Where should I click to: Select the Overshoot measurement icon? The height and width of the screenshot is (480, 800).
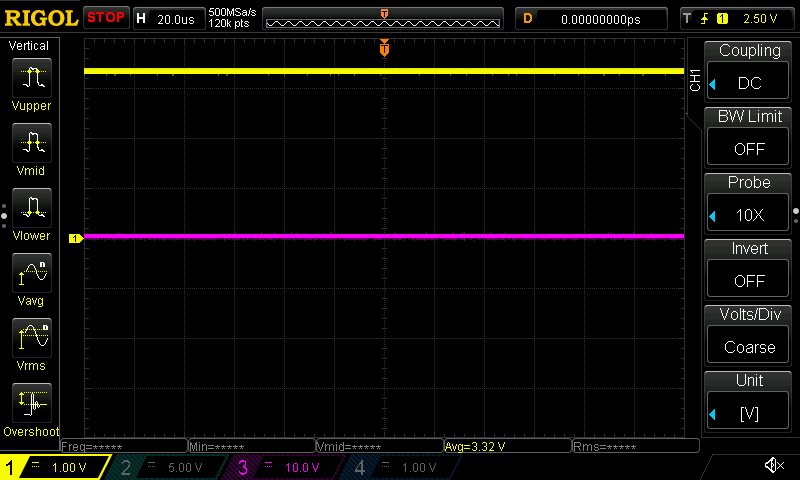pyautogui.click(x=32, y=403)
